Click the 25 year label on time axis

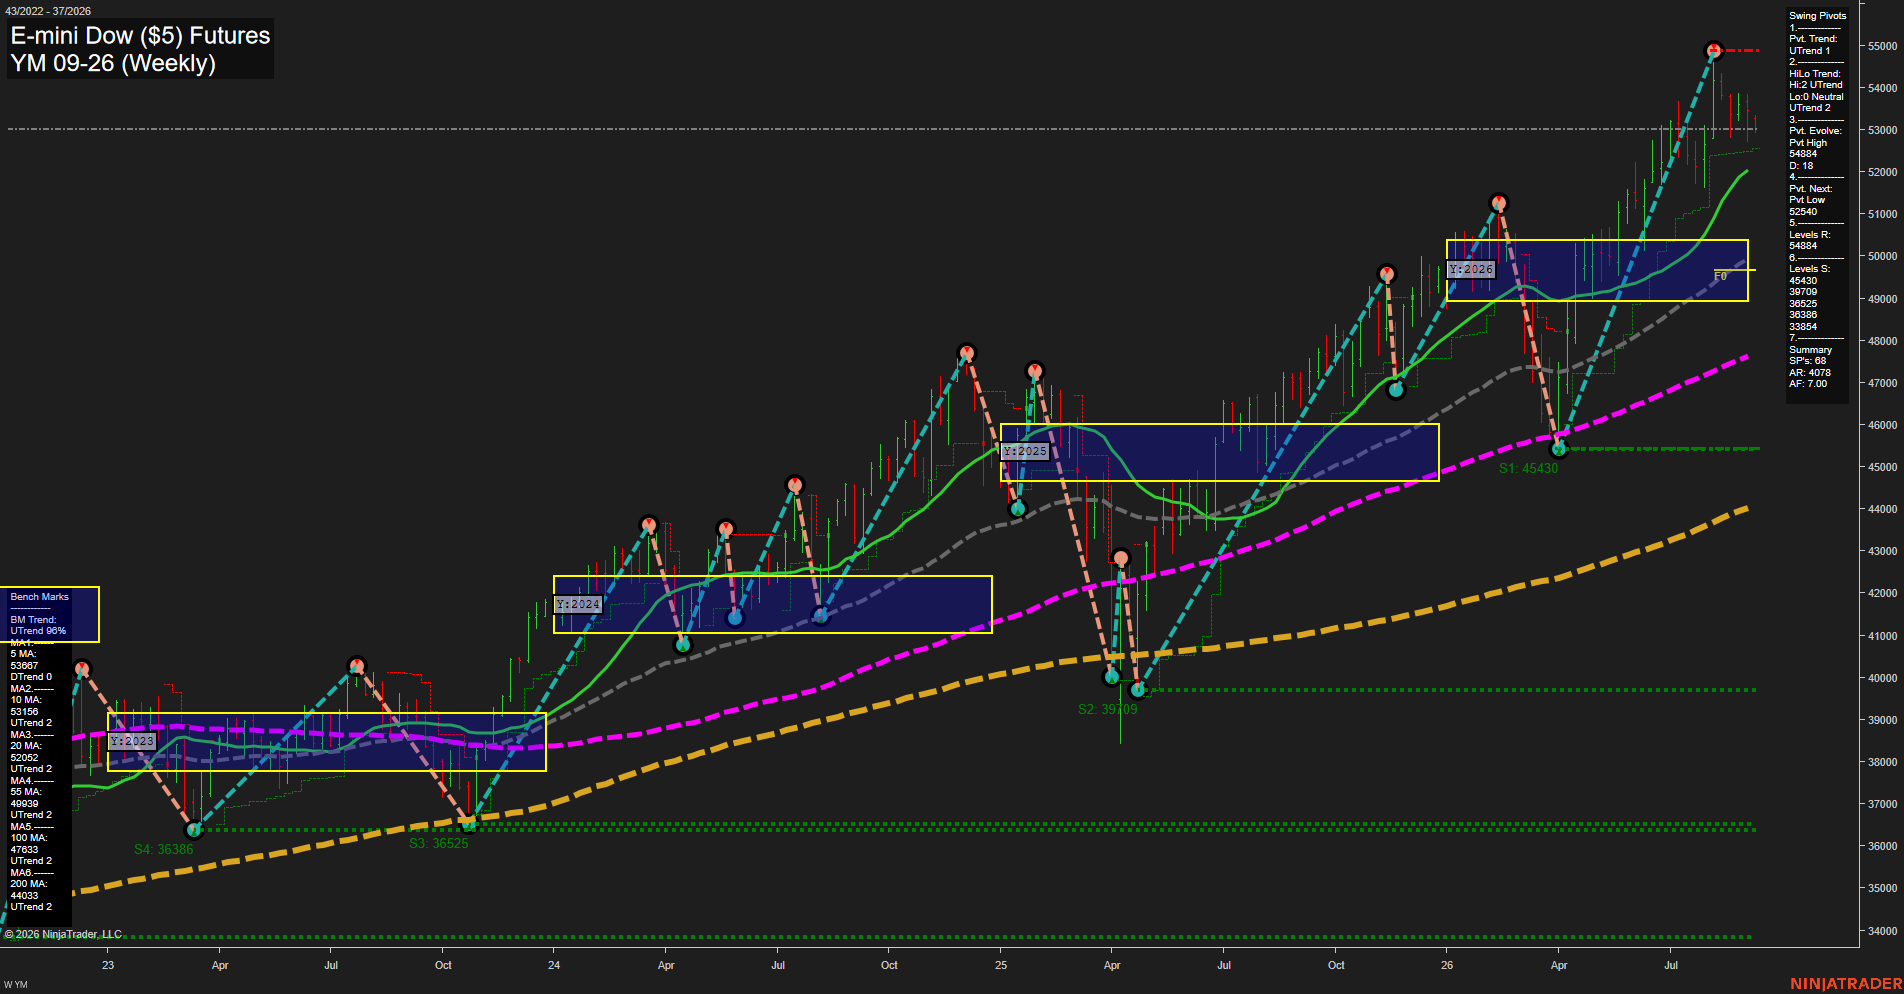click(x=1001, y=965)
